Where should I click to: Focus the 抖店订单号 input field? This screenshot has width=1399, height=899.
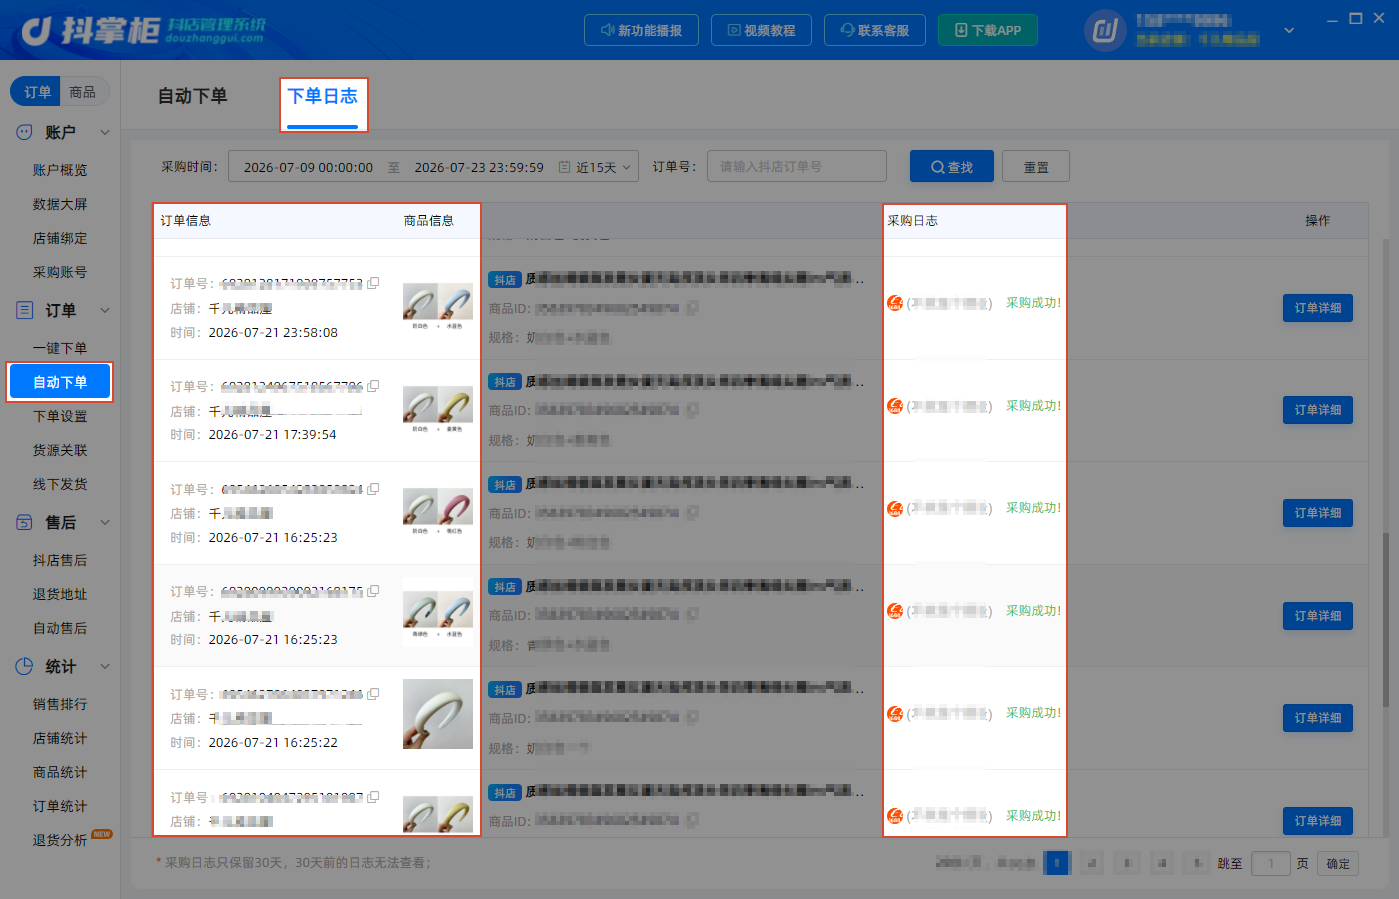pos(797,166)
